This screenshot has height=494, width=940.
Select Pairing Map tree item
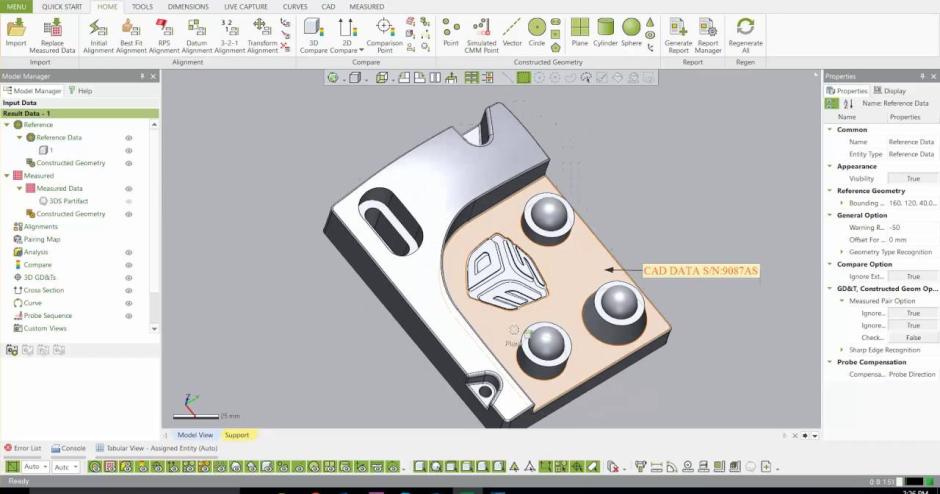point(37,239)
